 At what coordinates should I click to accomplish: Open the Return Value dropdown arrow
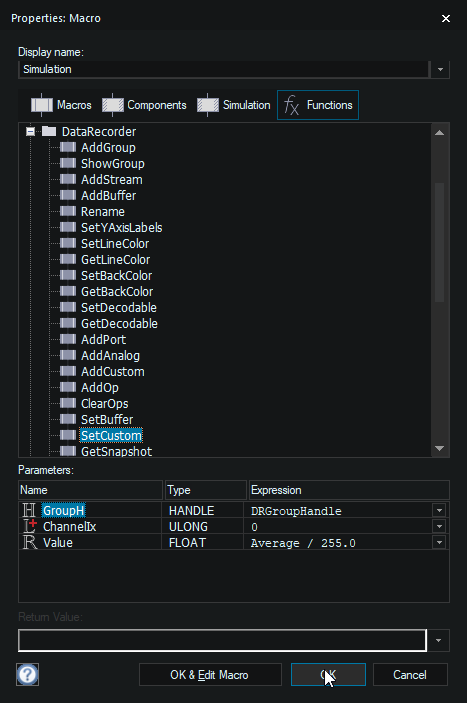coord(438,640)
